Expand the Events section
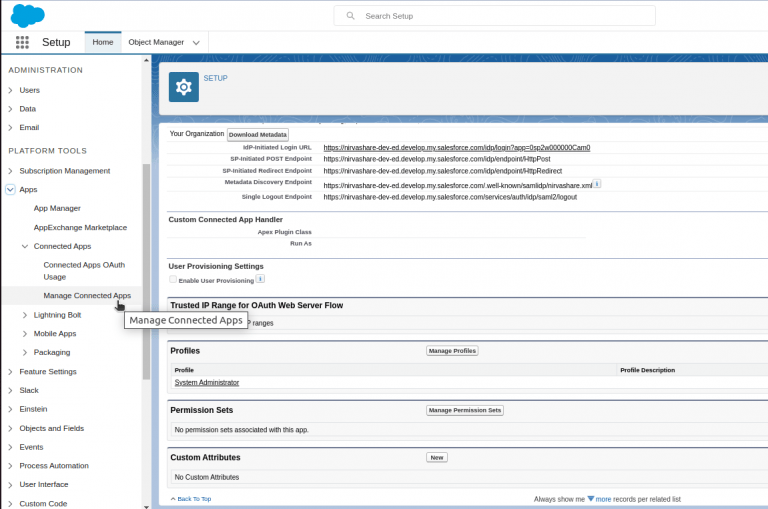The width and height of the screenshot is (768, 509). (10, 447)
